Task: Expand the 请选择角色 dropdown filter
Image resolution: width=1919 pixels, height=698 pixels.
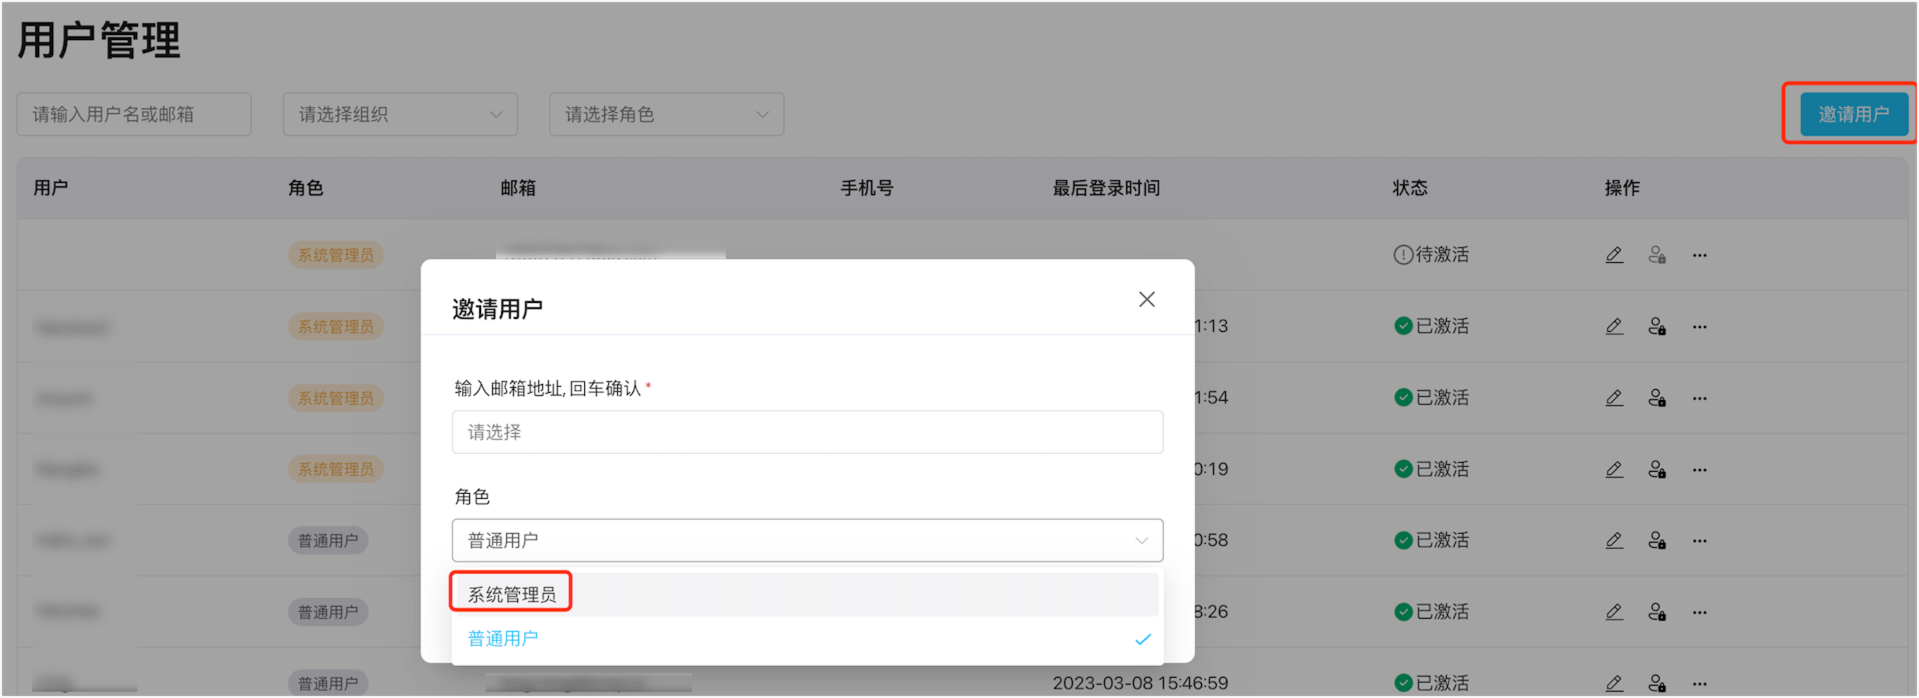Action: click(x=666, y=114)
